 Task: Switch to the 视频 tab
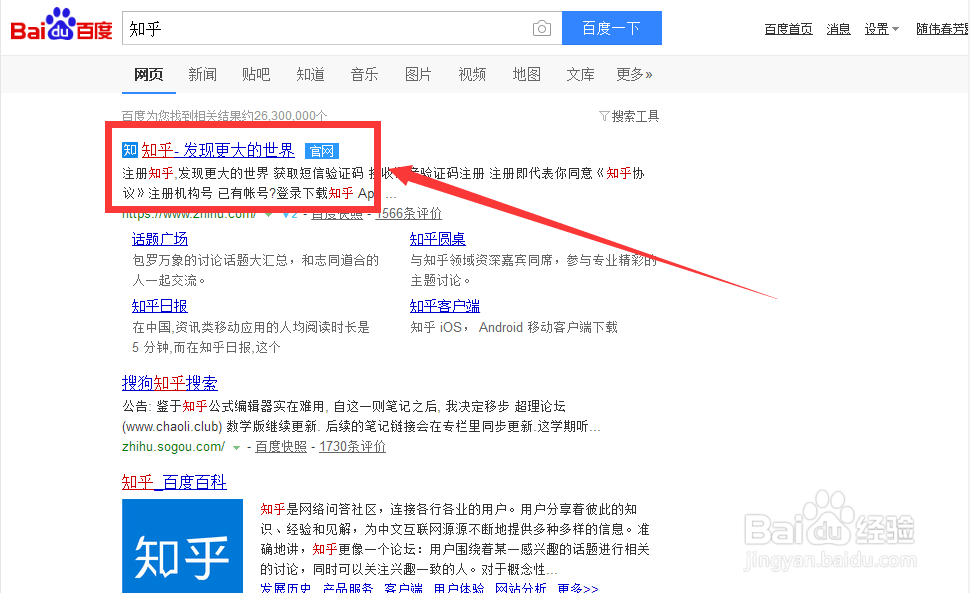[x=472, y=75]
